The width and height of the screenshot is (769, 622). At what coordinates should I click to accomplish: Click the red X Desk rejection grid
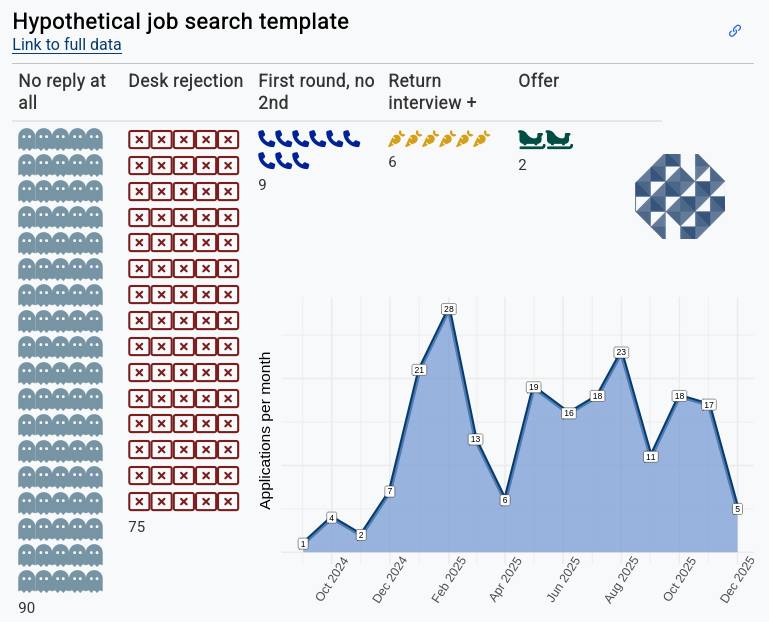pos(184,320)
